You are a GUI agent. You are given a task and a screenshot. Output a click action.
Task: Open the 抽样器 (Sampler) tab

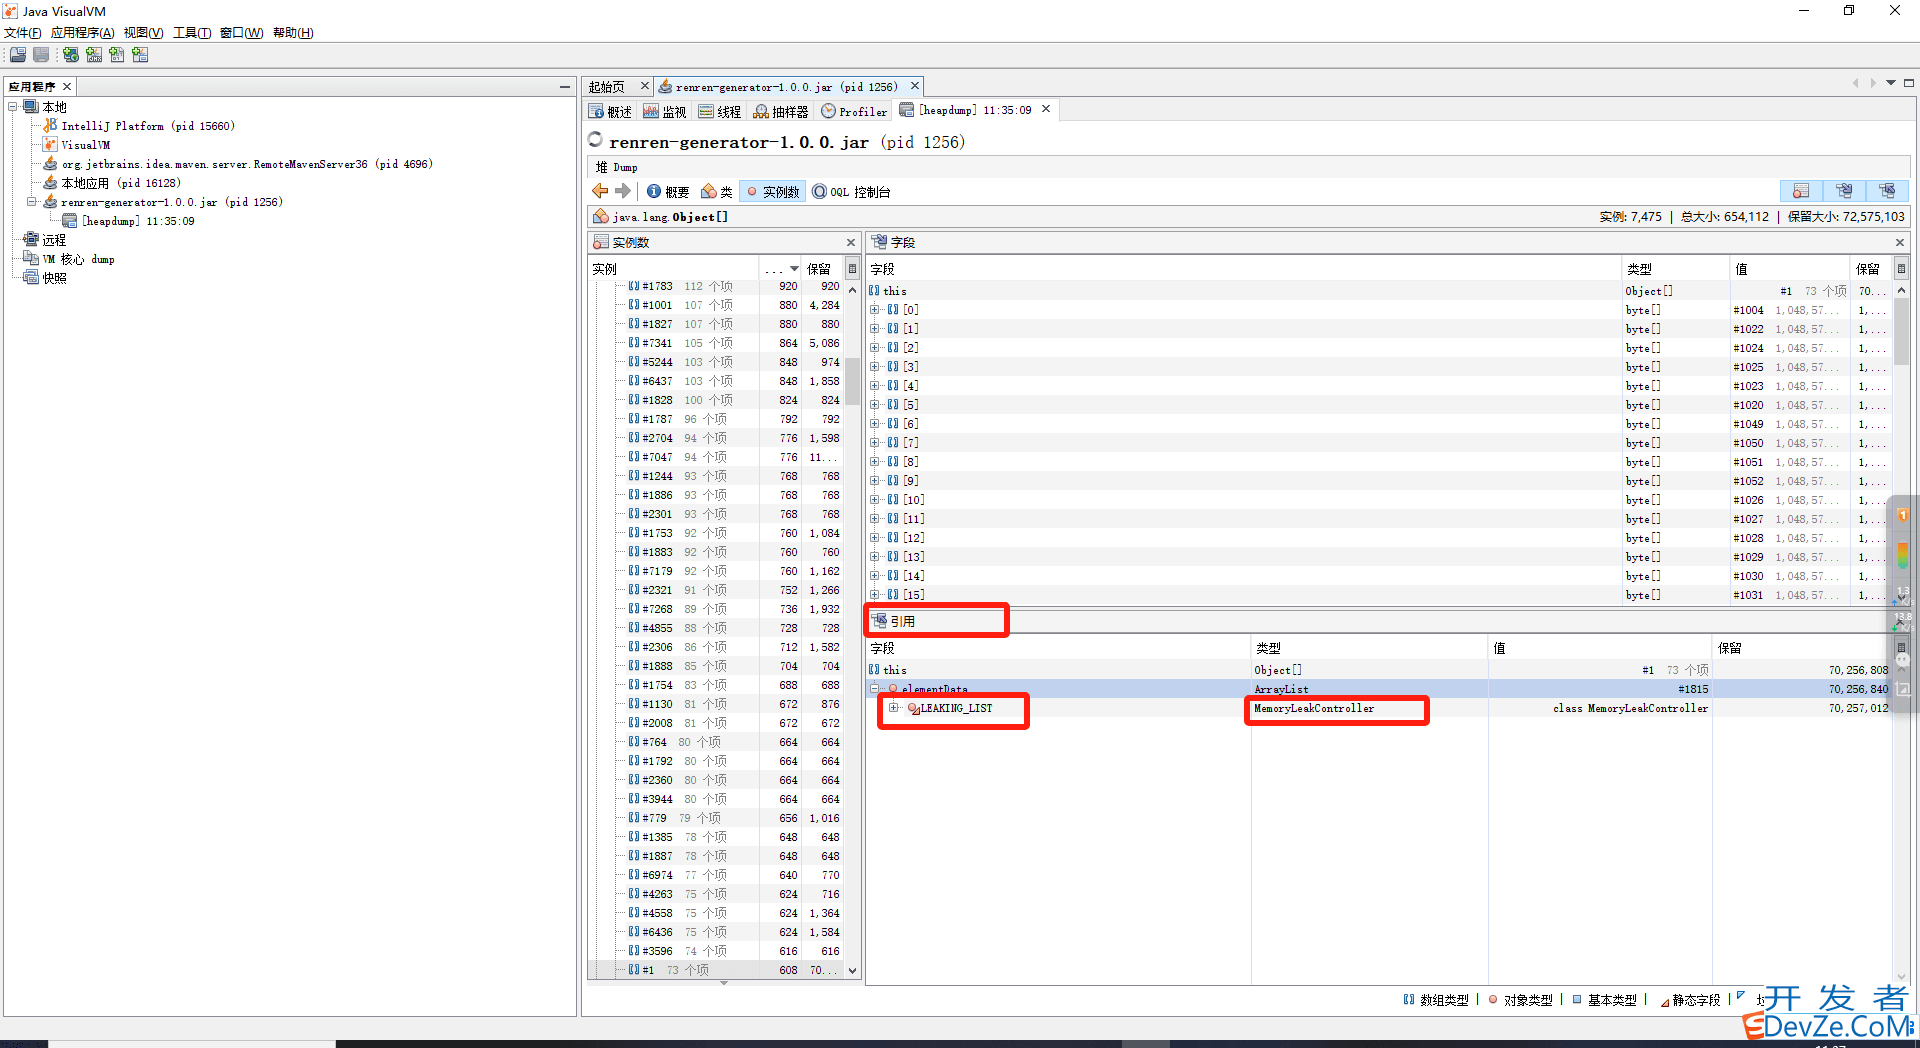tap(781, 111)
